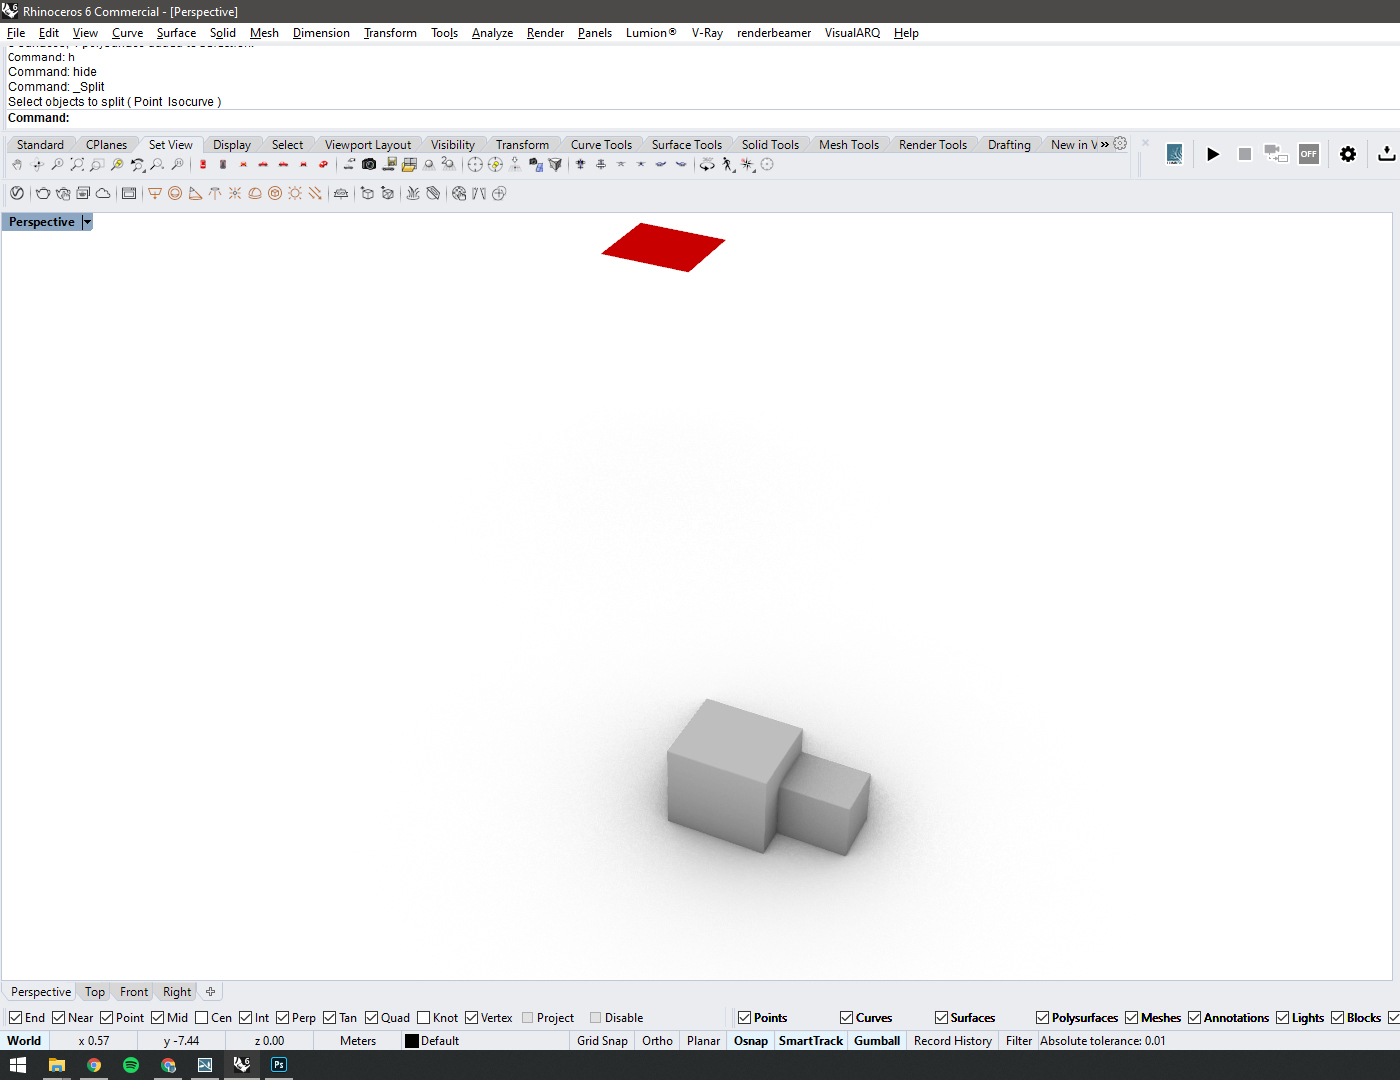Image resolution: width=1400 pixels, height=1080 pixels.
Task: Toggle Gumball in the status bar
Action: point(876,1041)
